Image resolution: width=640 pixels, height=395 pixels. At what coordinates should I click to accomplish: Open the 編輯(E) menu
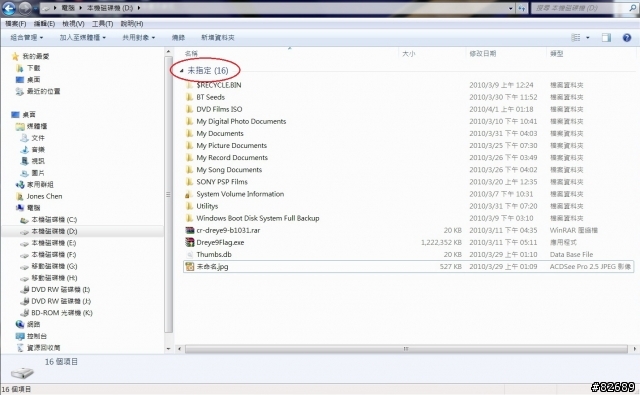(44, 24)
